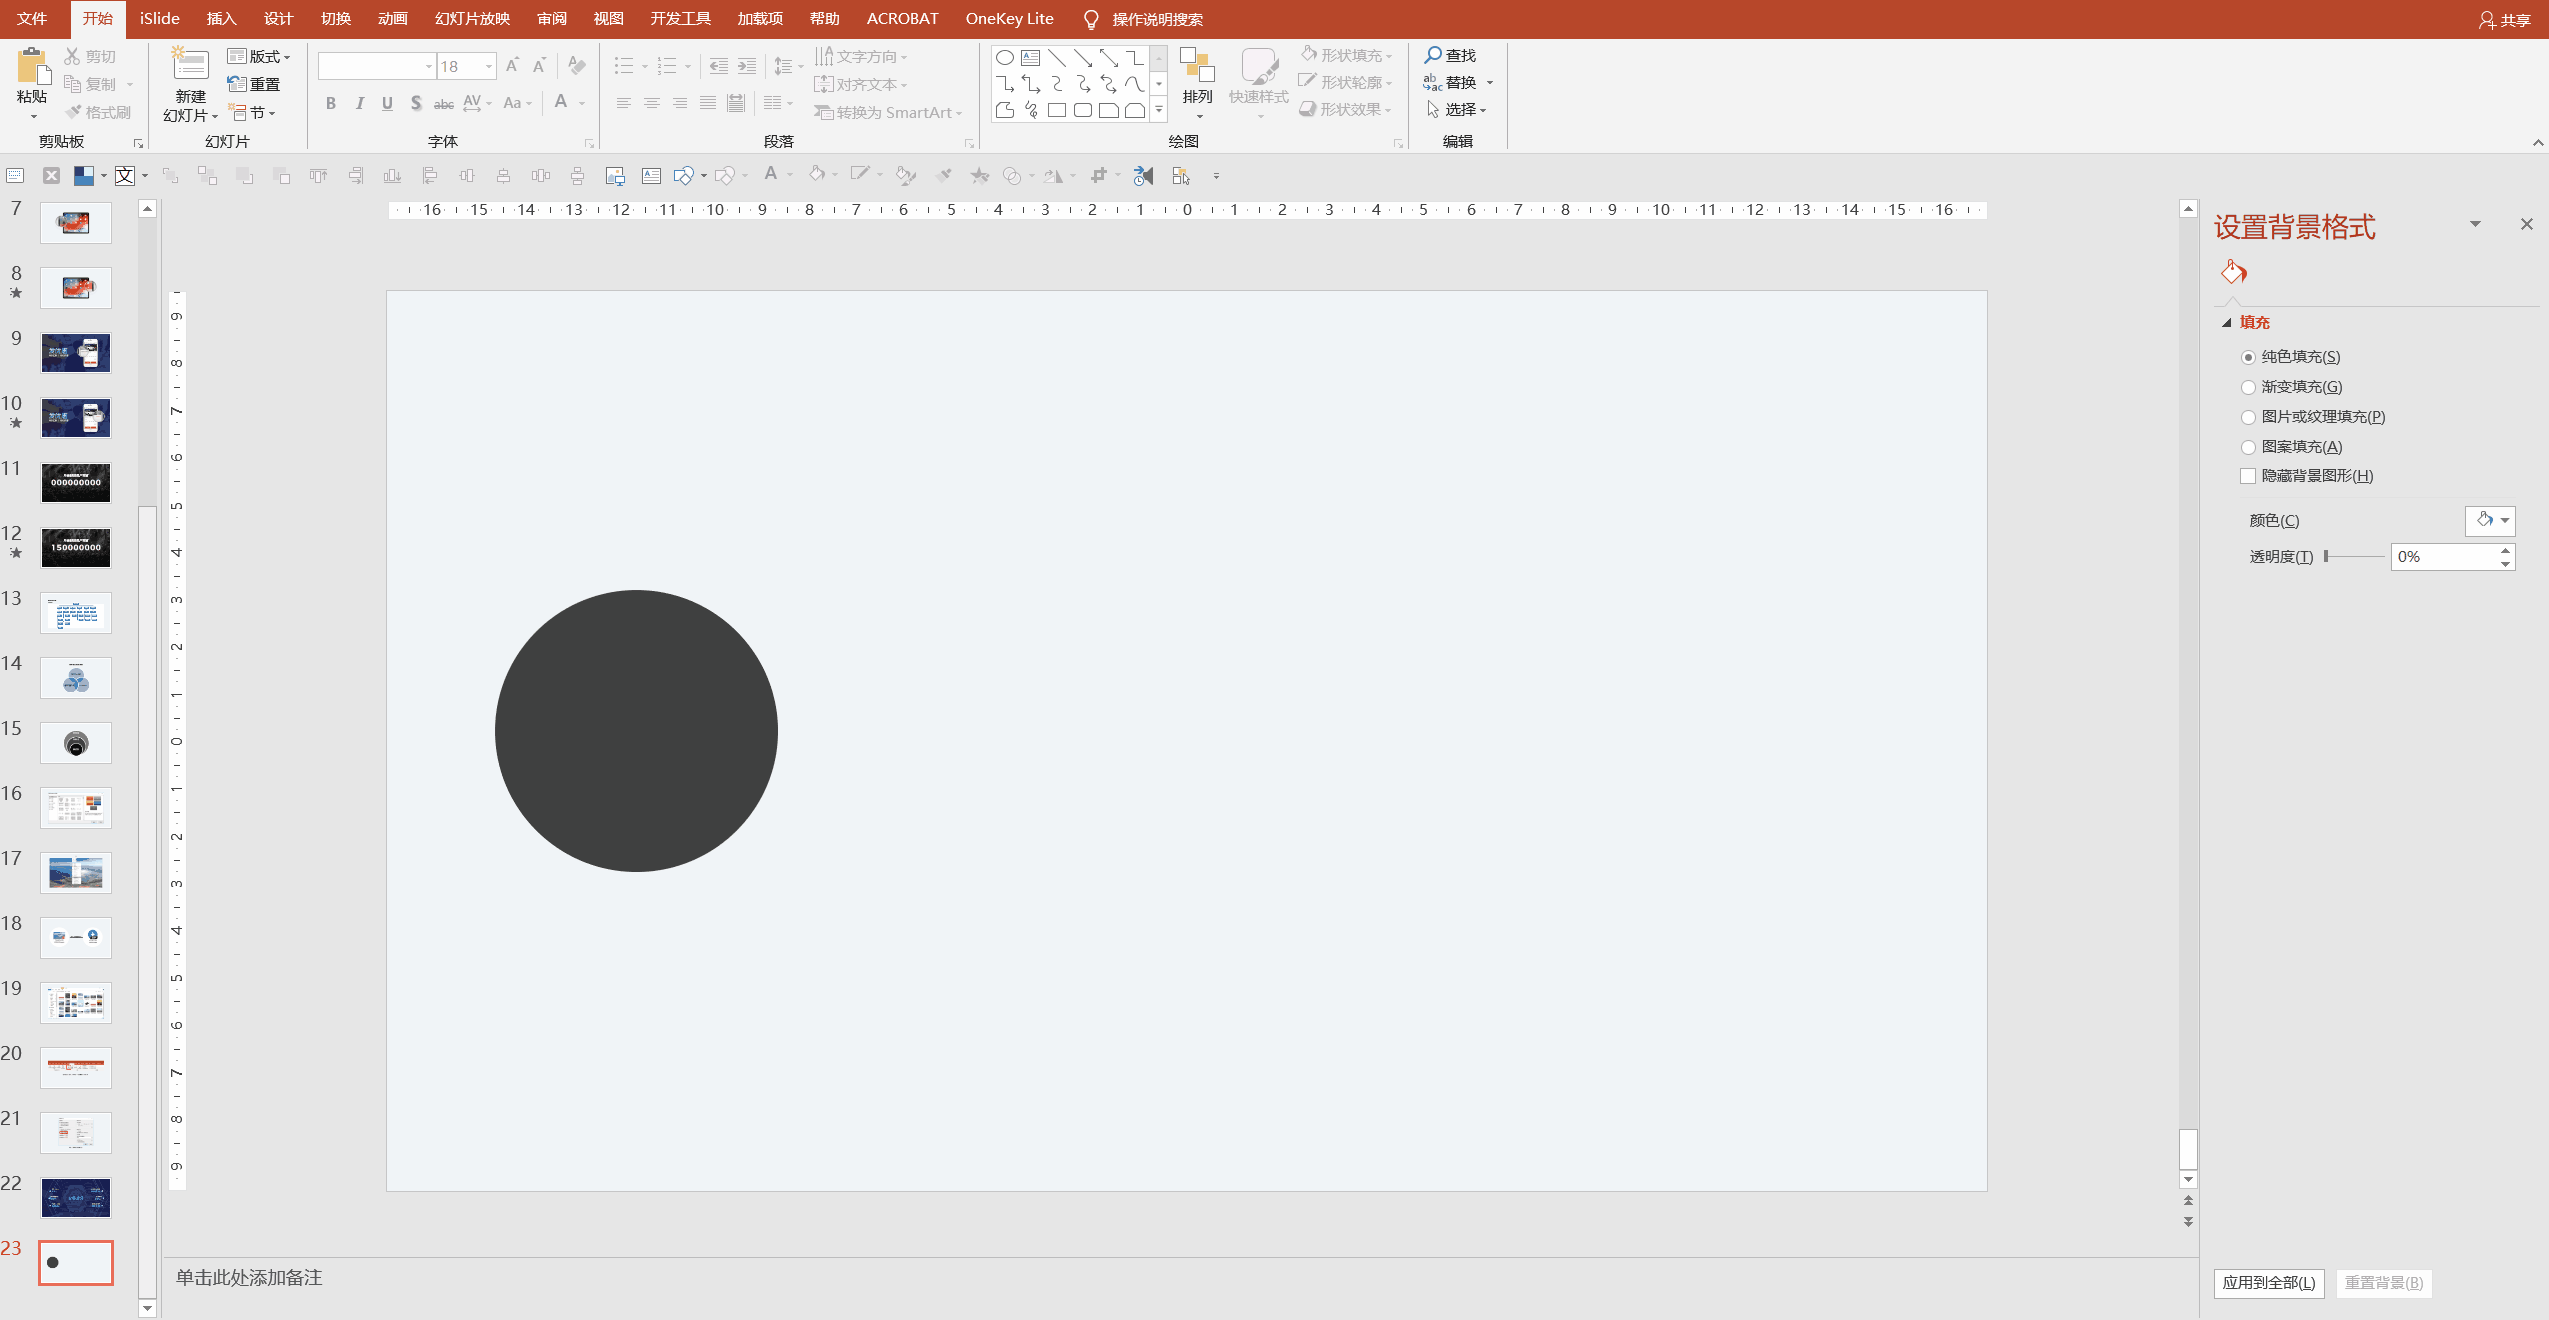Close the Format Background pane
This screenshot has height=1320, width=2549.
[2526, 224]
